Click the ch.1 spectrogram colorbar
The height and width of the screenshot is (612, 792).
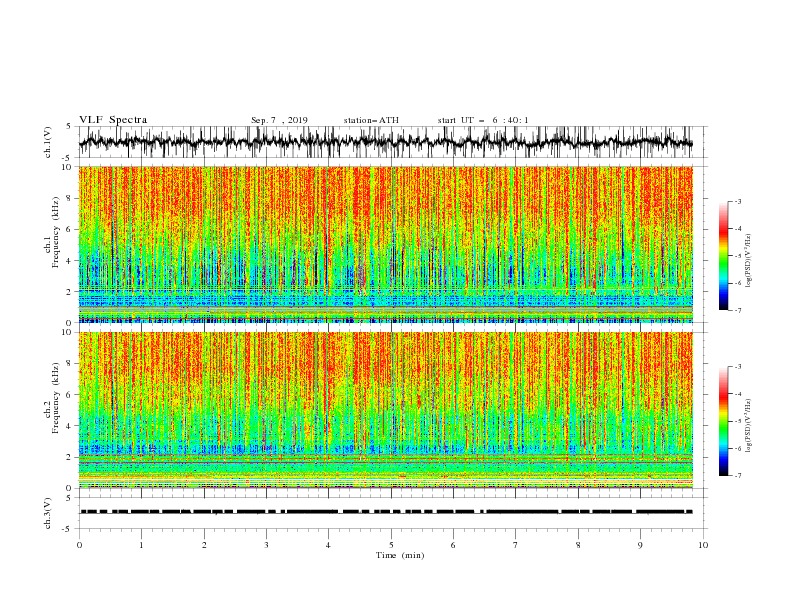point(723,256)
